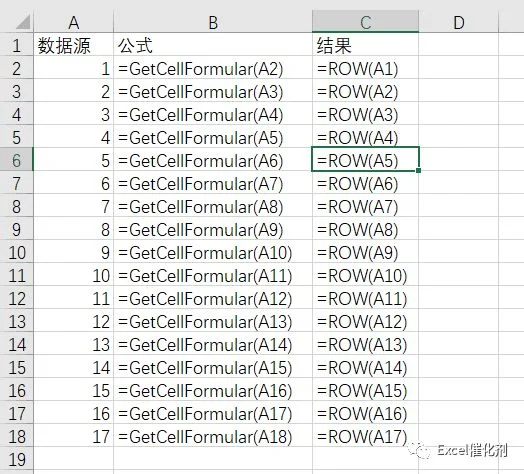Select column D header
The width and height of the screenshot is (524, 474).
458,22
